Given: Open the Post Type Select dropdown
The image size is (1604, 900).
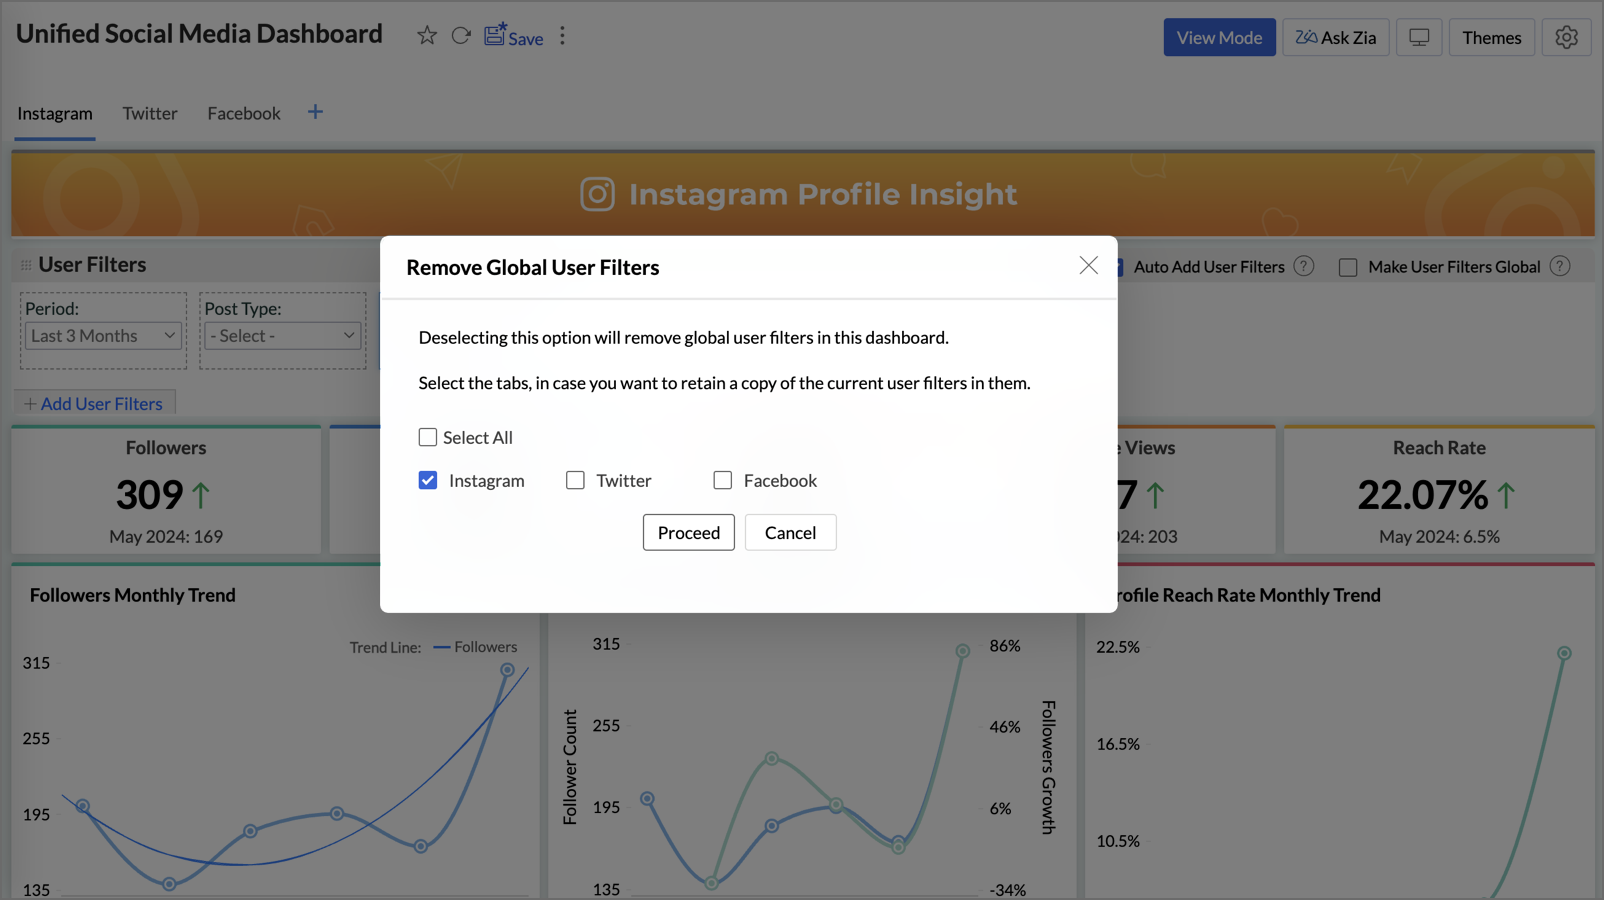Looking at the screenshot, I should coord(282,336).
